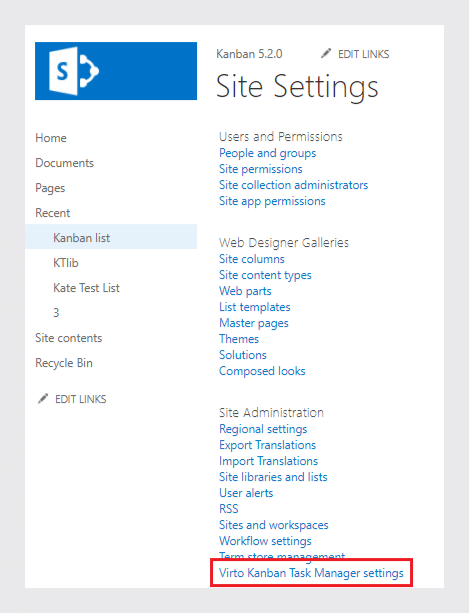469x613 pixels.
Task: Open Solutions gallery
Action: (243, 355)
